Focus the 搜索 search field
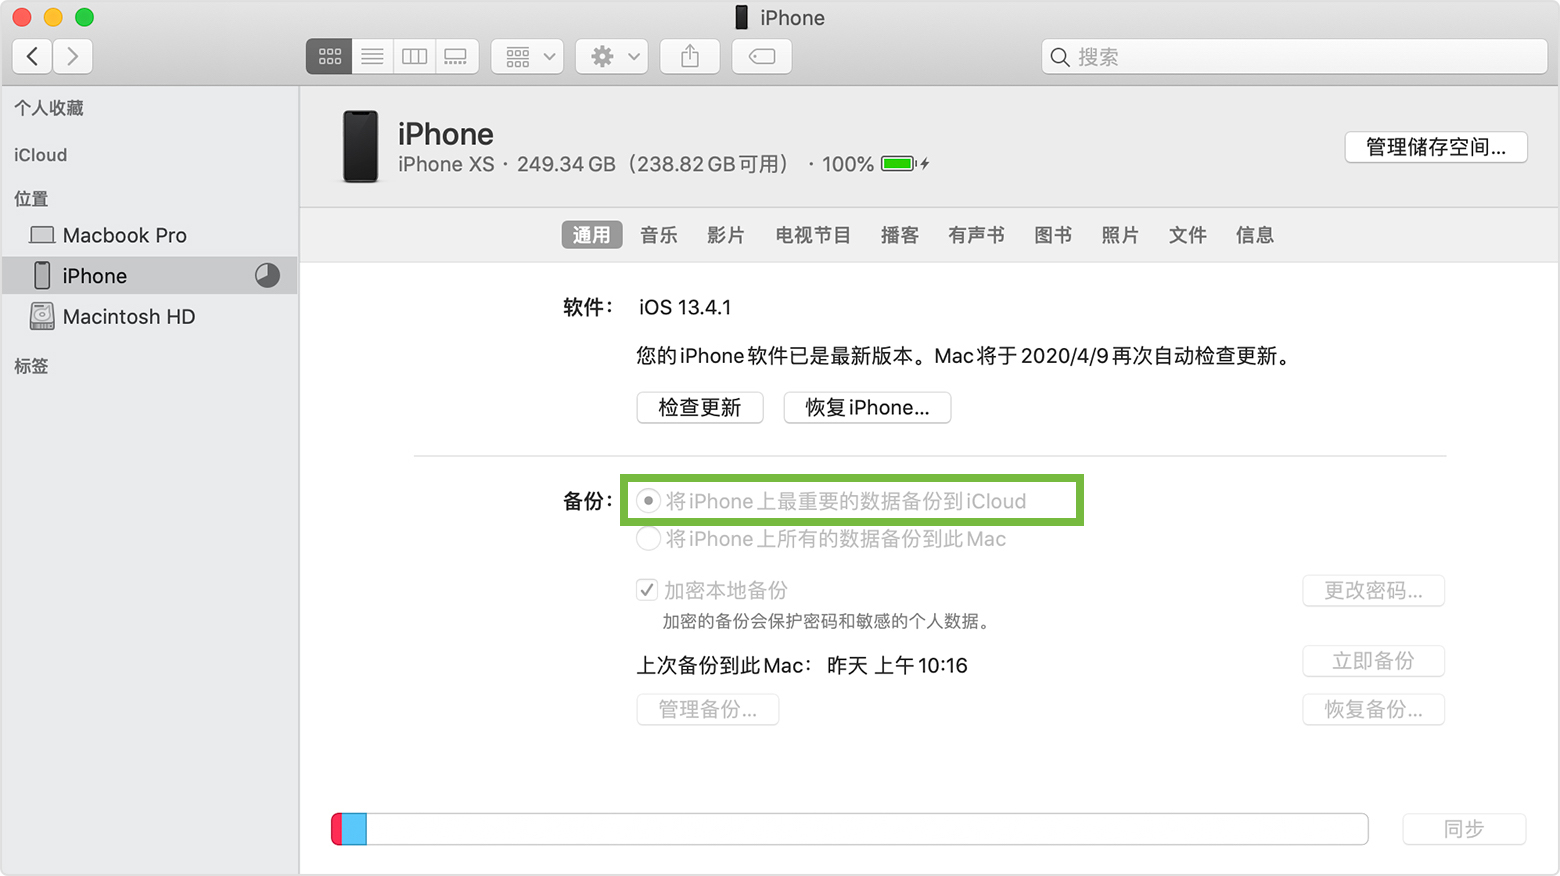The height and width of the screenshot is (876, 1560). point(1294,57)
